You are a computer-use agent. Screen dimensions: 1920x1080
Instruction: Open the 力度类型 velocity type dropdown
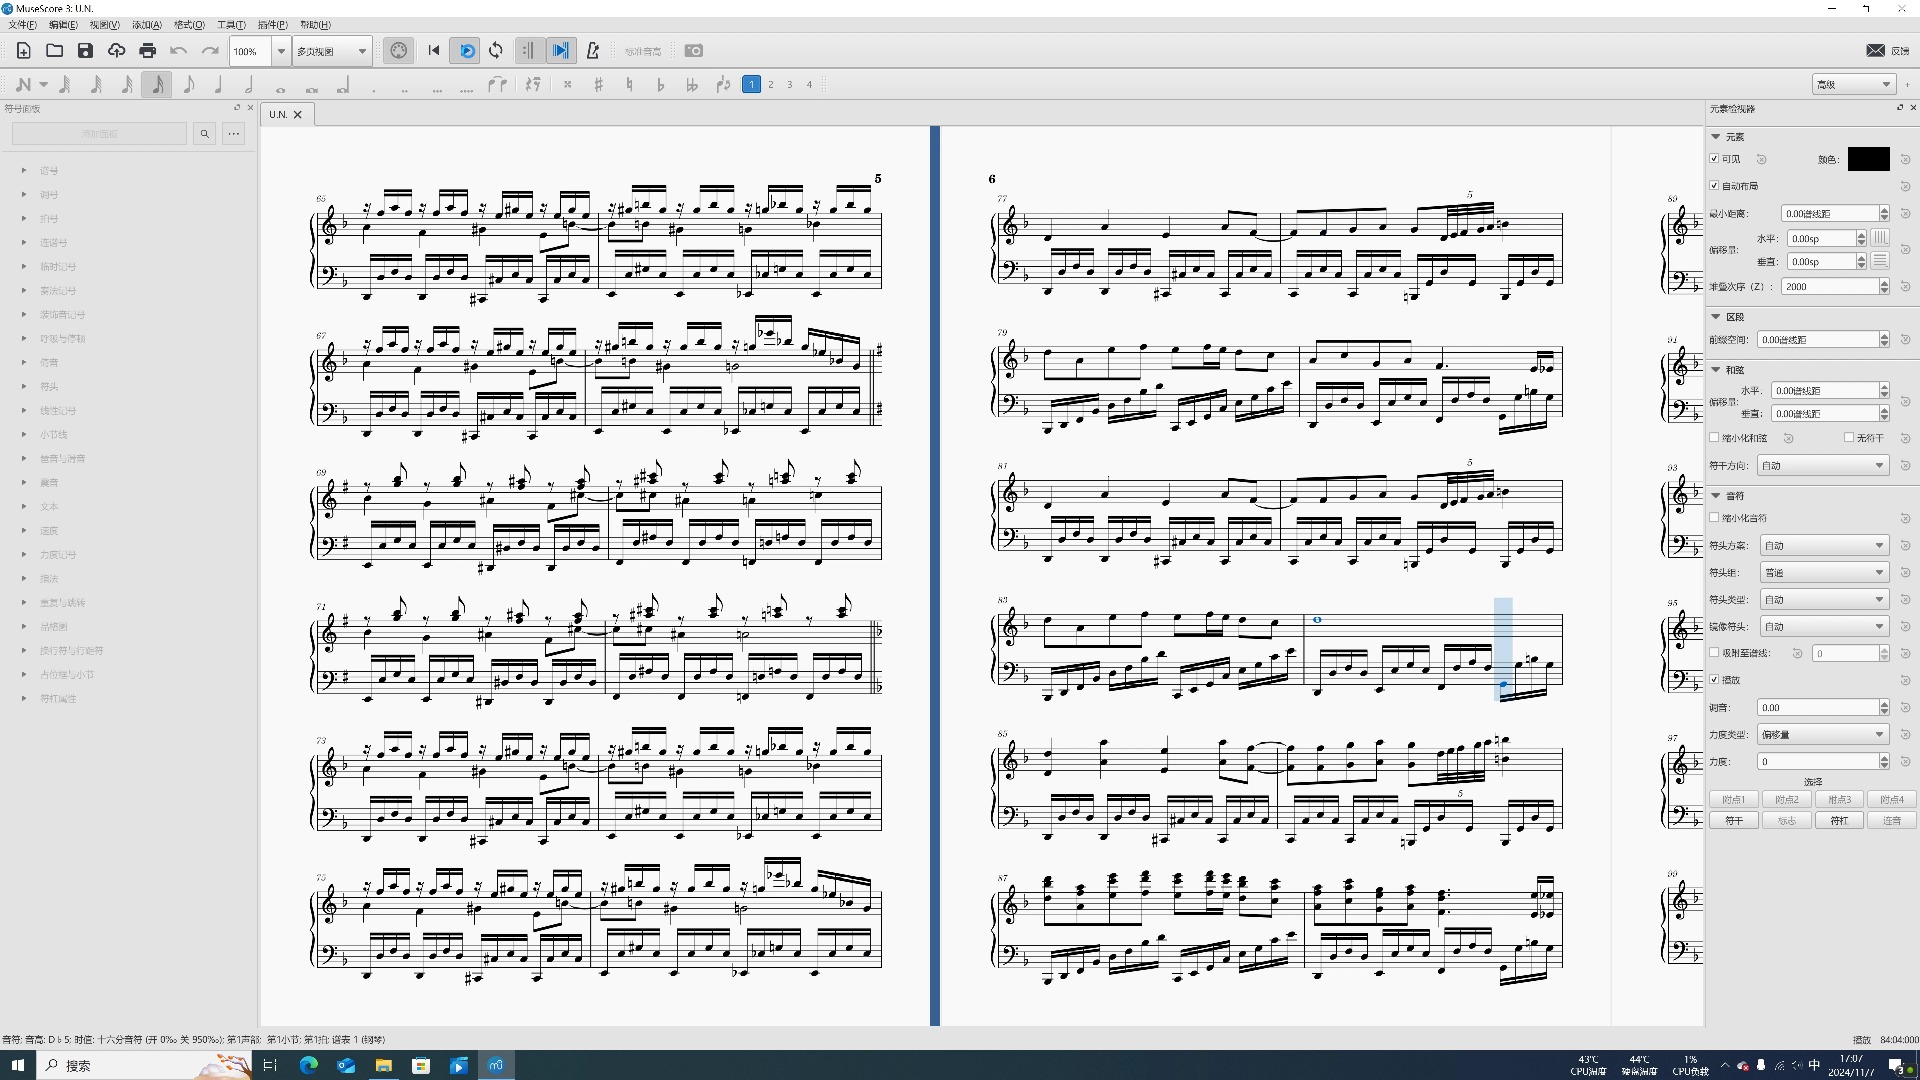coord(1823,735)
